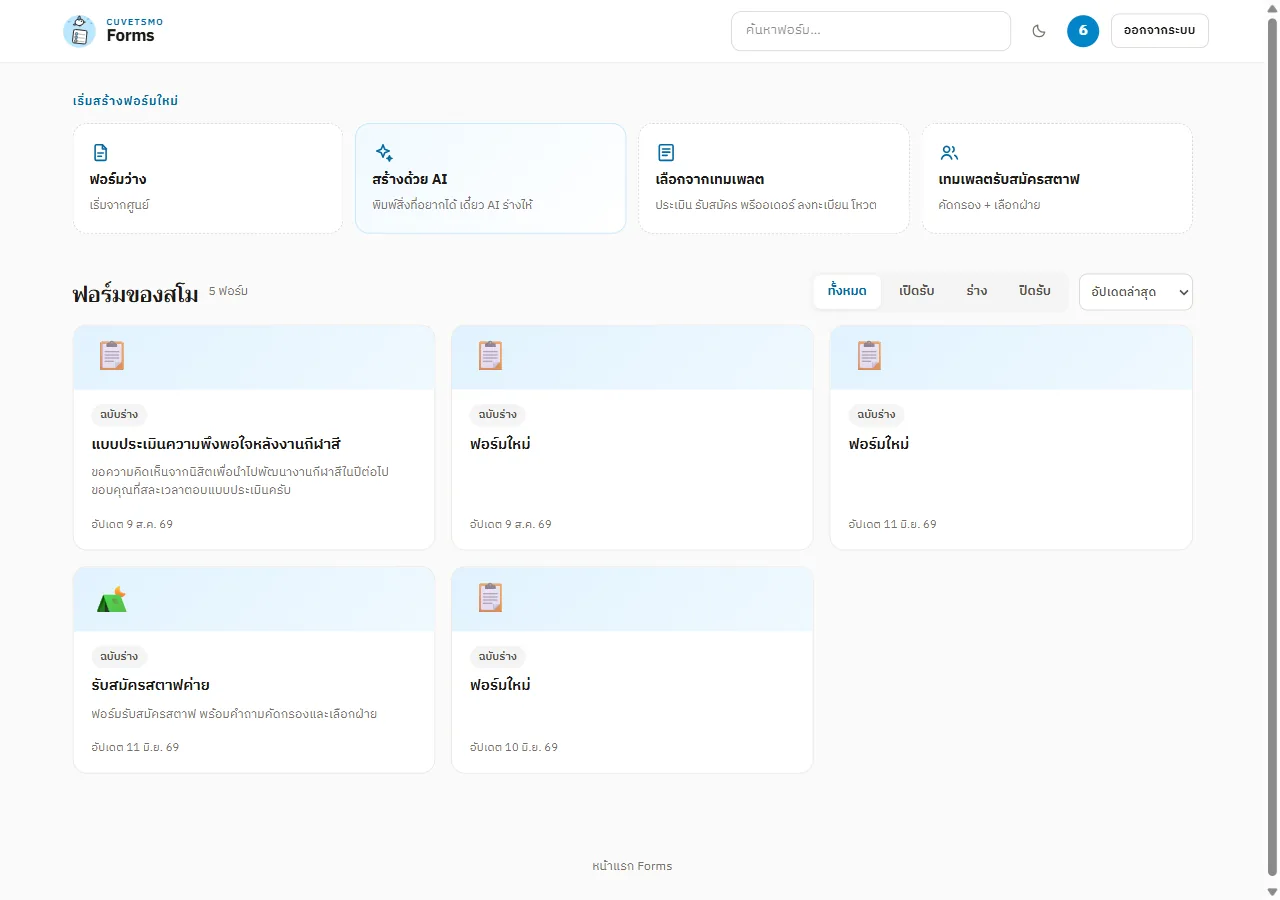1280x900 pixels.
Task: Click the คัดกรอง + เลือกฝ่าย subtitle text
Action: 990,205
